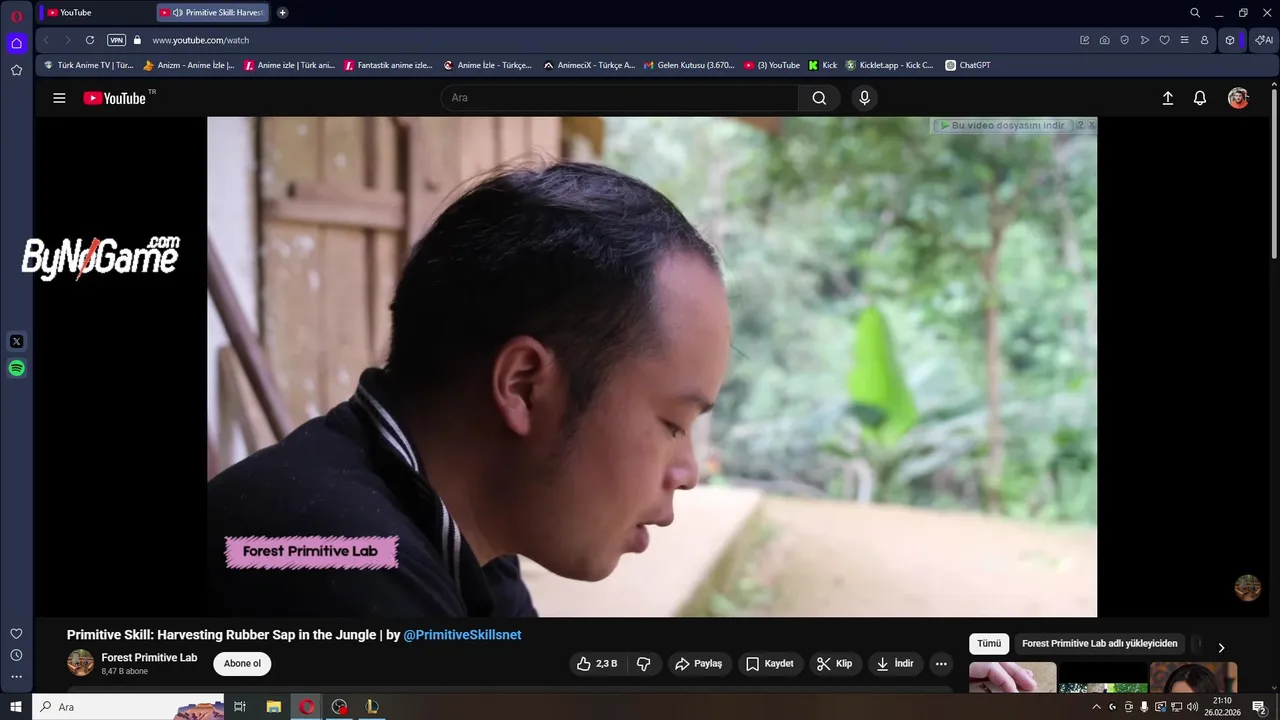Image resolution: width=1280 pixels, height=720 pixels.
Task: Dislike the video
Action: point(644,664)
